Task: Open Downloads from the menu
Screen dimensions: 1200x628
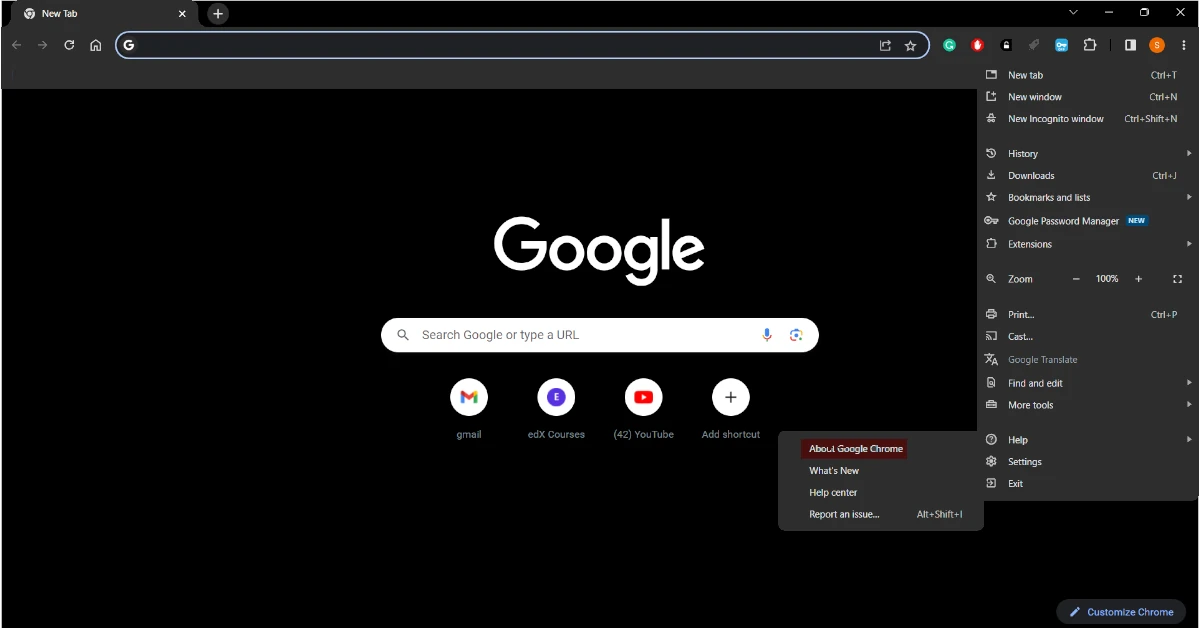Action: [1088, 176]
